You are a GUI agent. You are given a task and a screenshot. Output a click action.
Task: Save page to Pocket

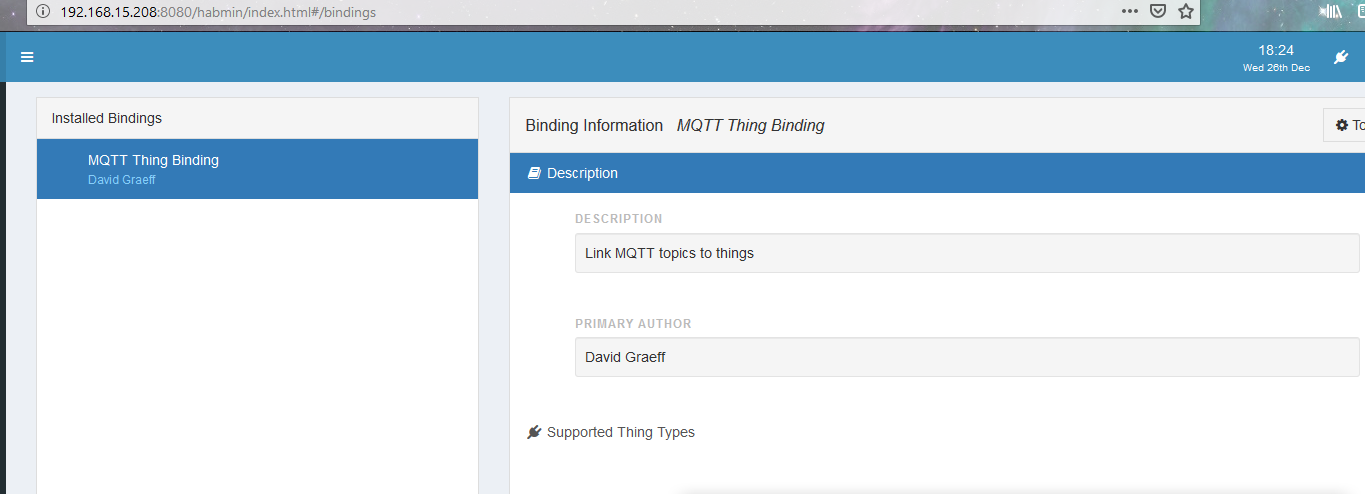tap(1157, 12)
